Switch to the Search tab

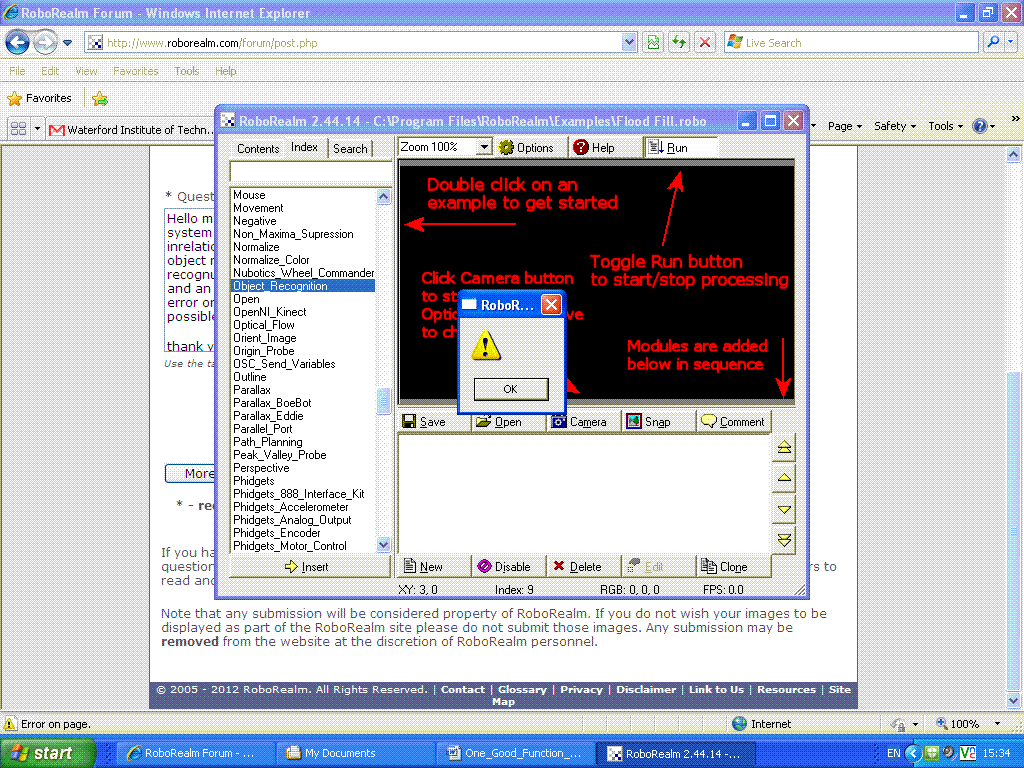click(x=350, y=148)
